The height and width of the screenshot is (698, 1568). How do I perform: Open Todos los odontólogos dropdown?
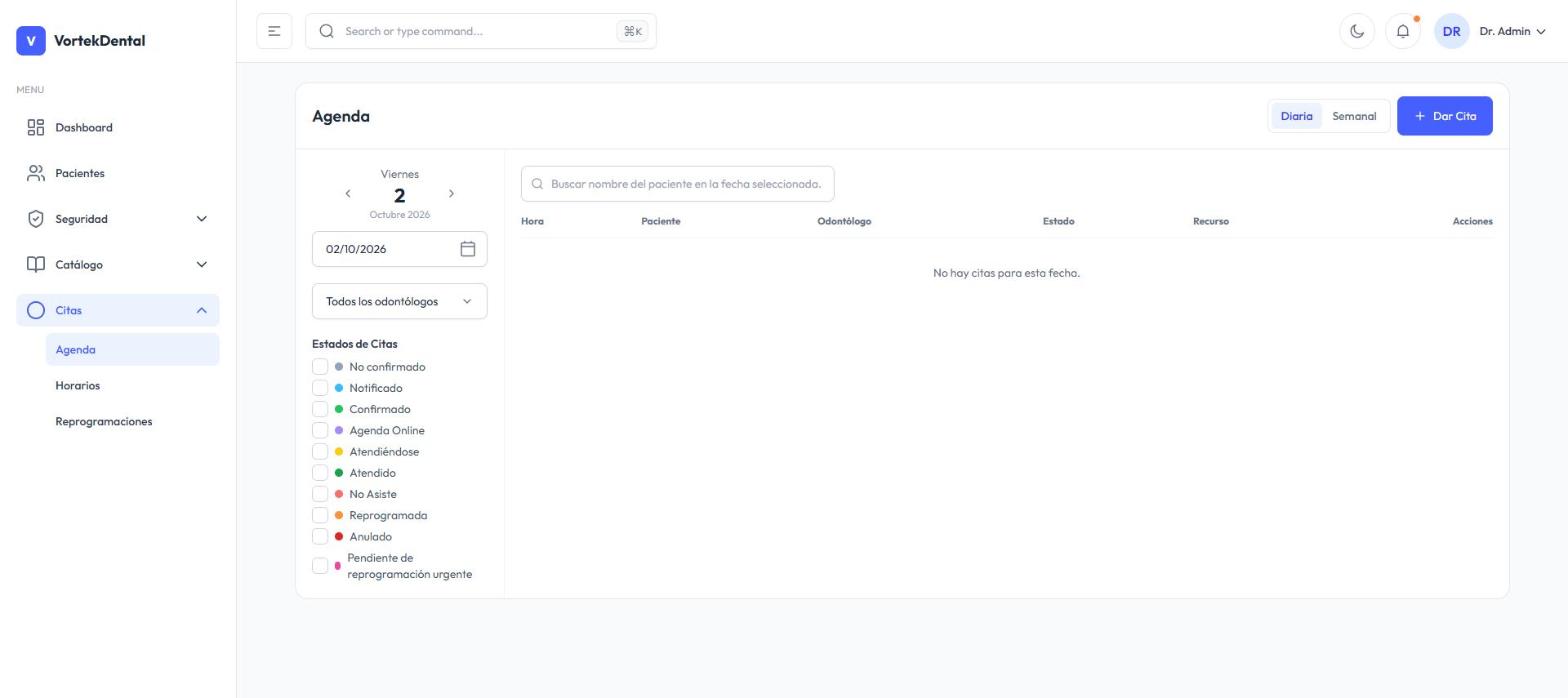coord(399,301)
